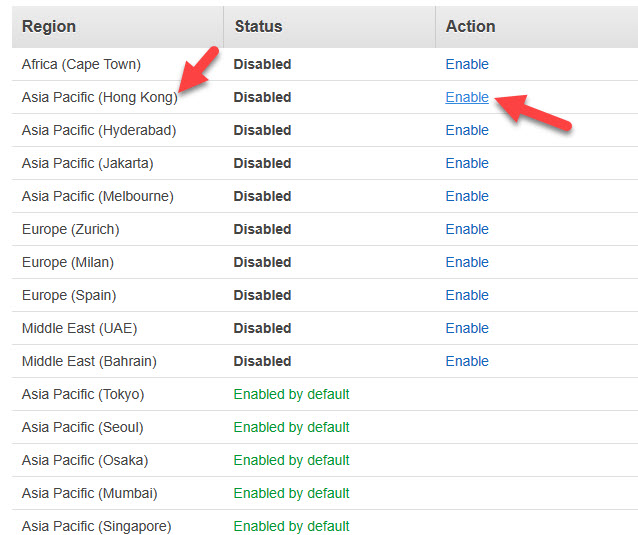Click Enabled by default status for Osaka

(x=291, y=460)
